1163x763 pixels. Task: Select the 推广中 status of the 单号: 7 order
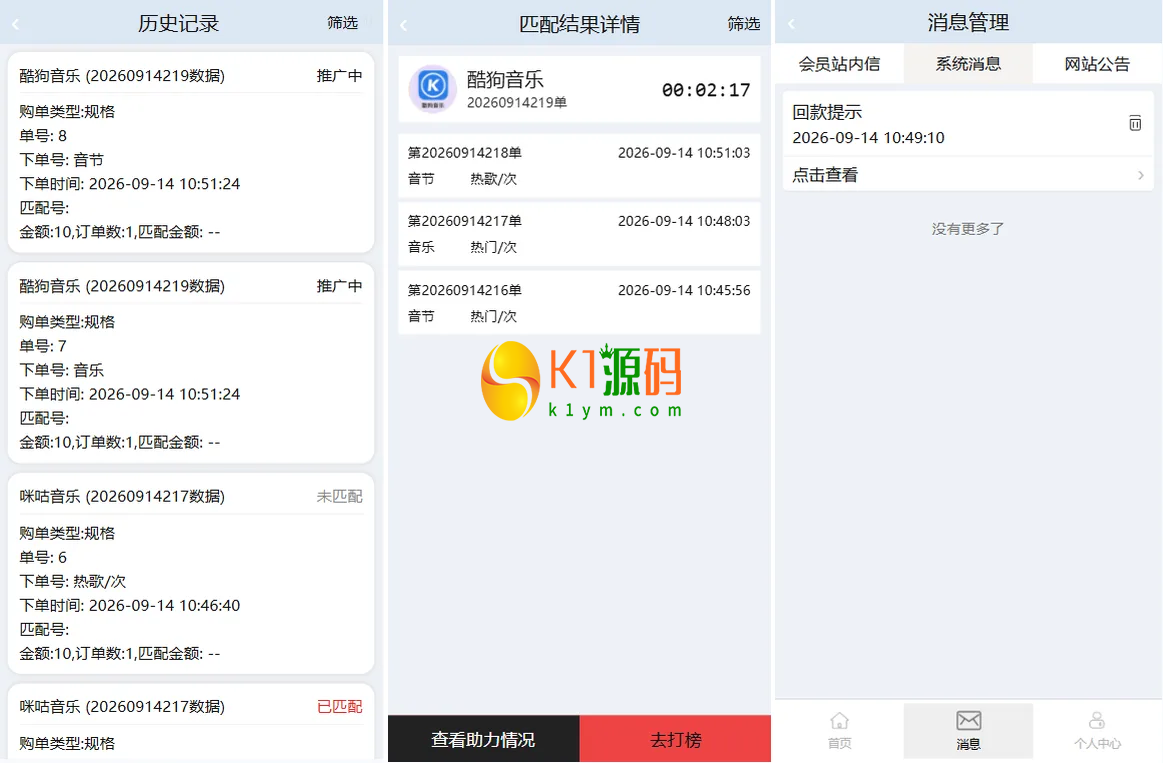click(x=340, y=286)
